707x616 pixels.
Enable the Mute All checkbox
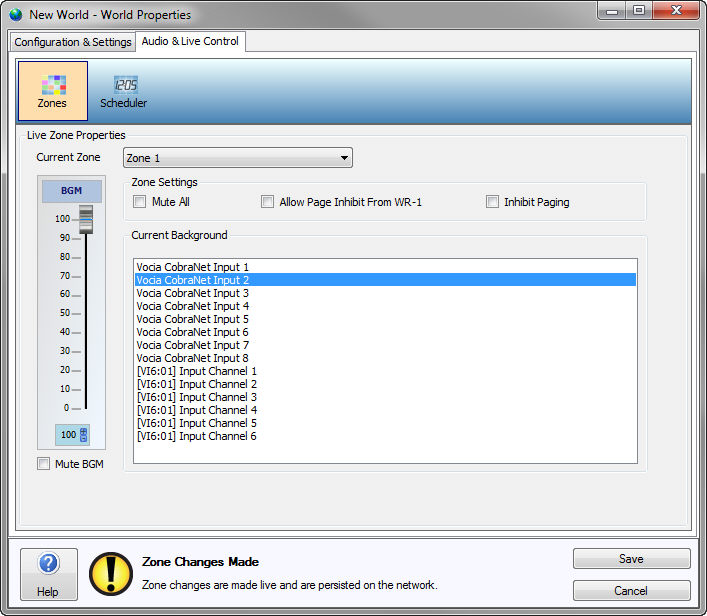(140, 202)
